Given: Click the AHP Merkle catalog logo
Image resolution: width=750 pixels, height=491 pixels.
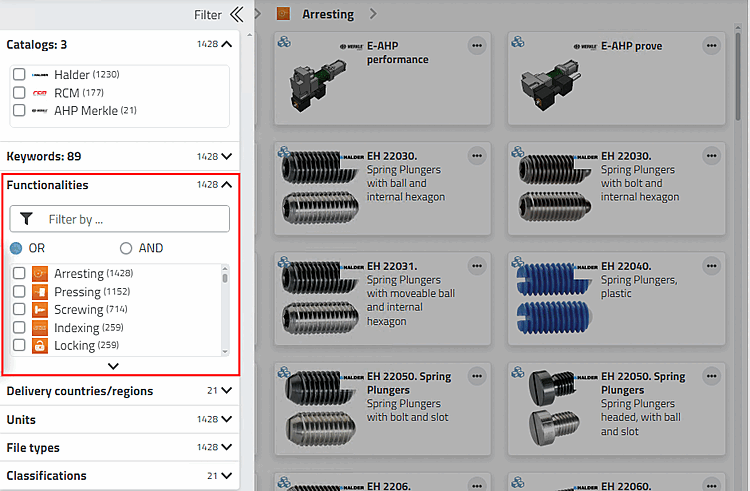Looking at the screenshot, I should click(x=40, y=111).
